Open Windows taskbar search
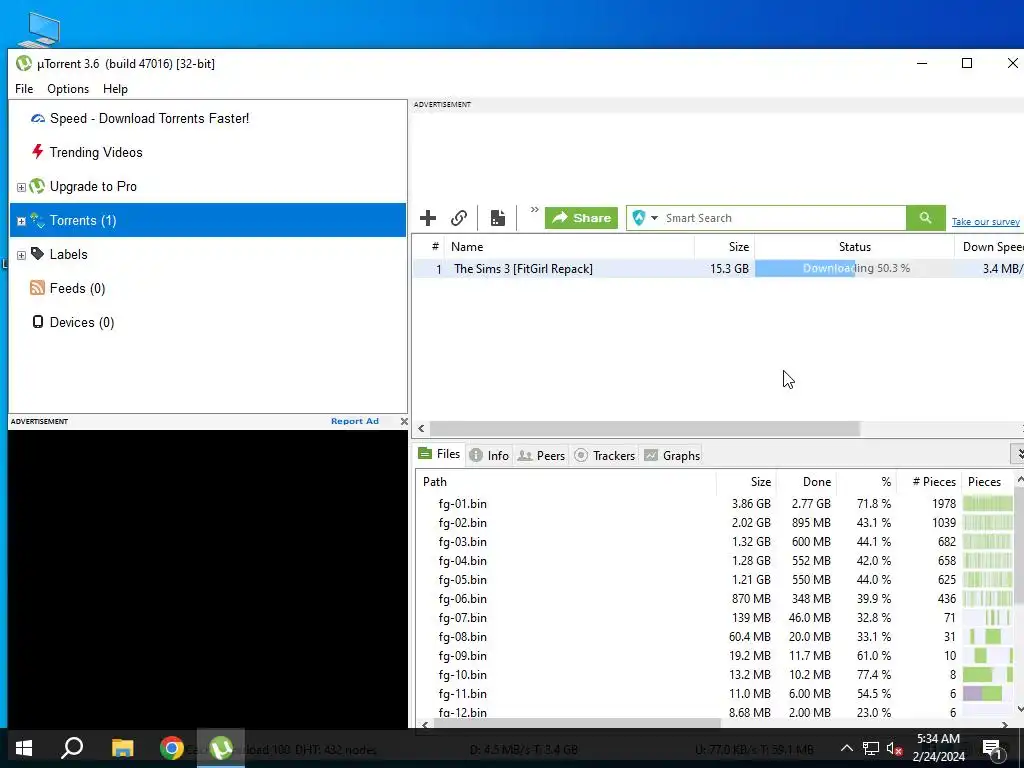The image size is (1024, 768). 72,748
